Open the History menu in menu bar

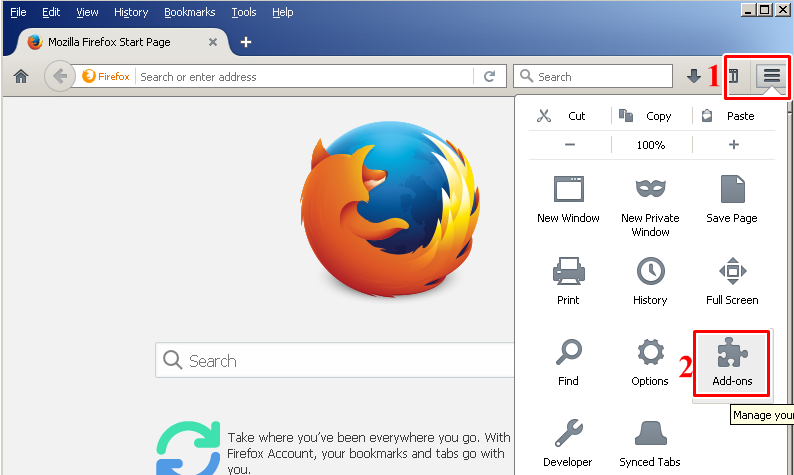click(x=131, y=12)
